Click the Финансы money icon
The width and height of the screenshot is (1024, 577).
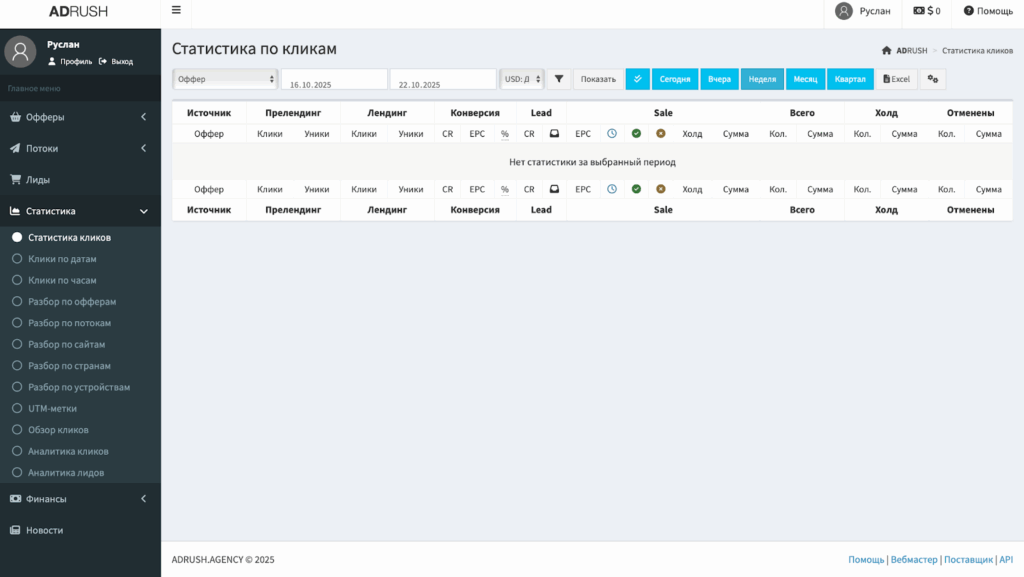[15, 499]
